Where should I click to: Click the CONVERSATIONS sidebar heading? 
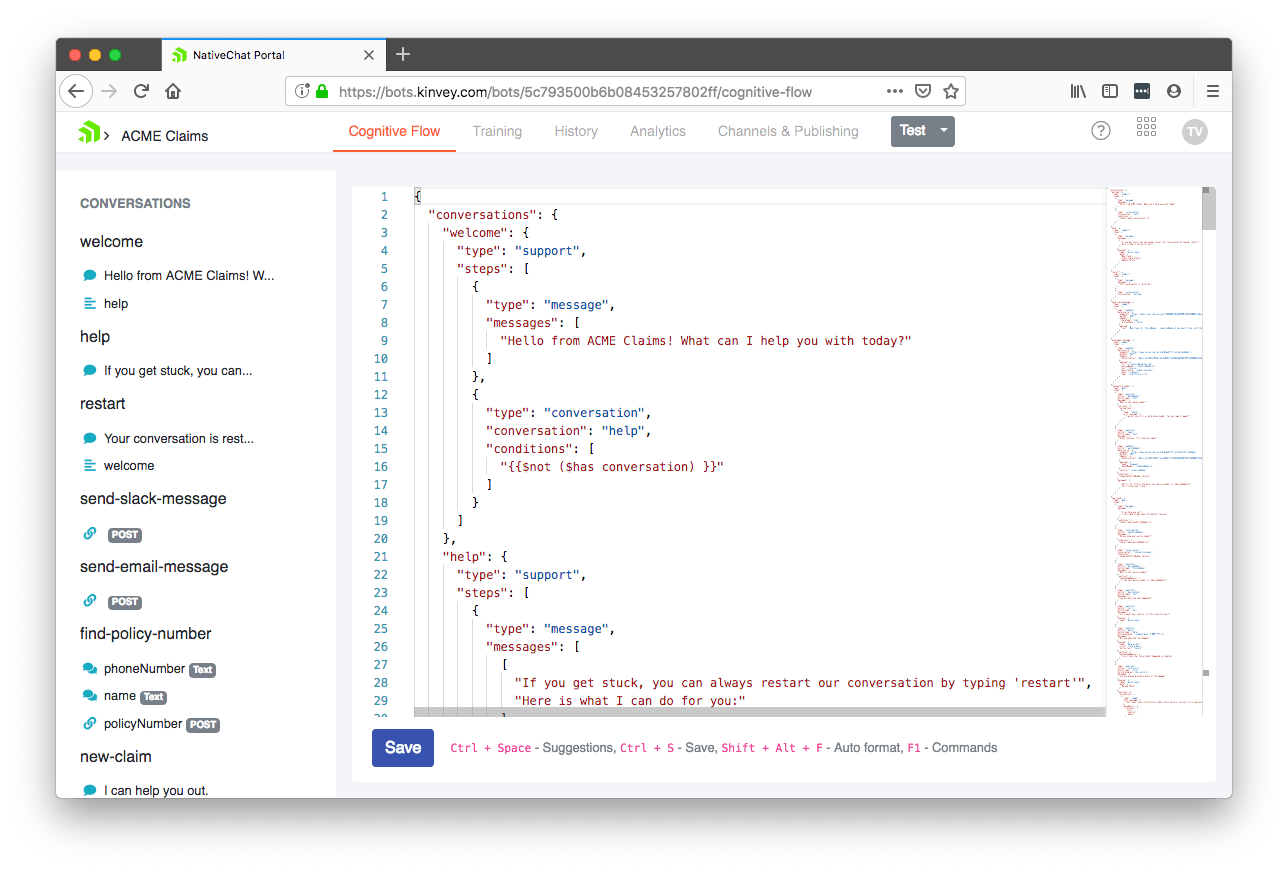pos(135,203)
